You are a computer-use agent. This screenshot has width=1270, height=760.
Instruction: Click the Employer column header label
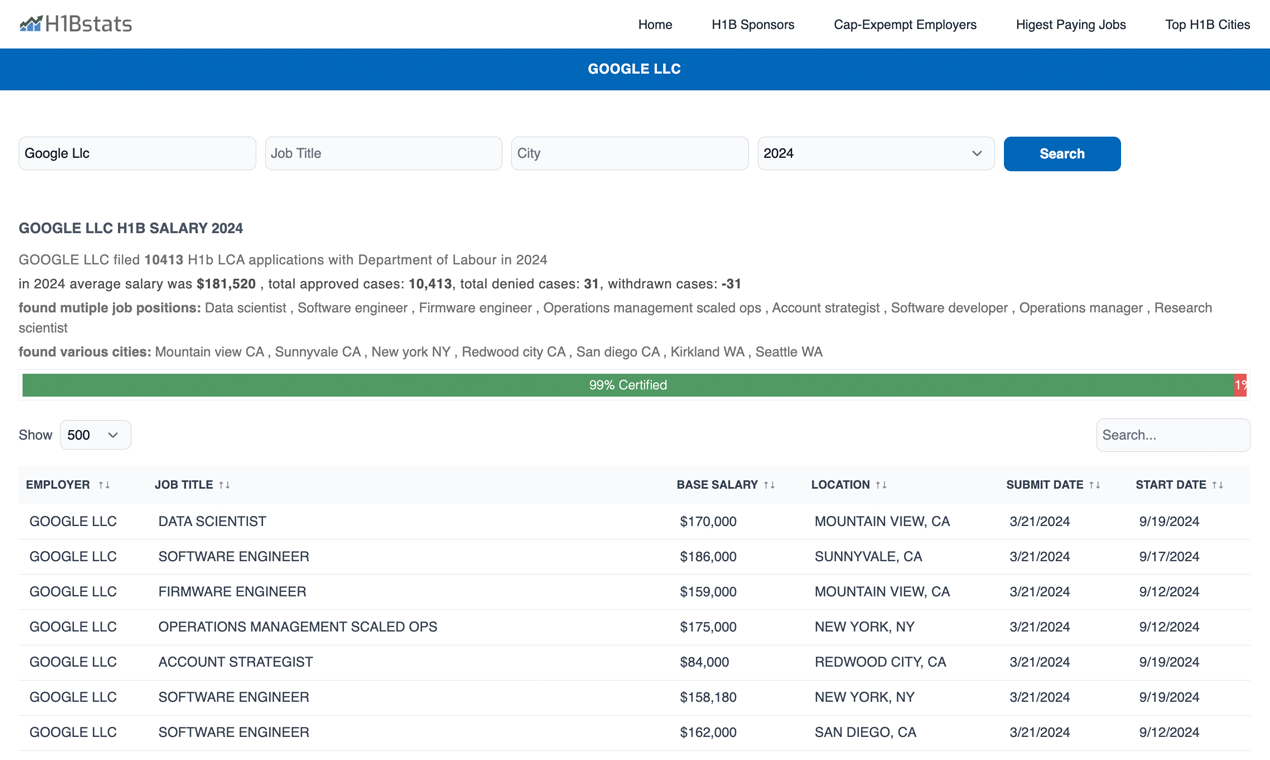[58, 485]
